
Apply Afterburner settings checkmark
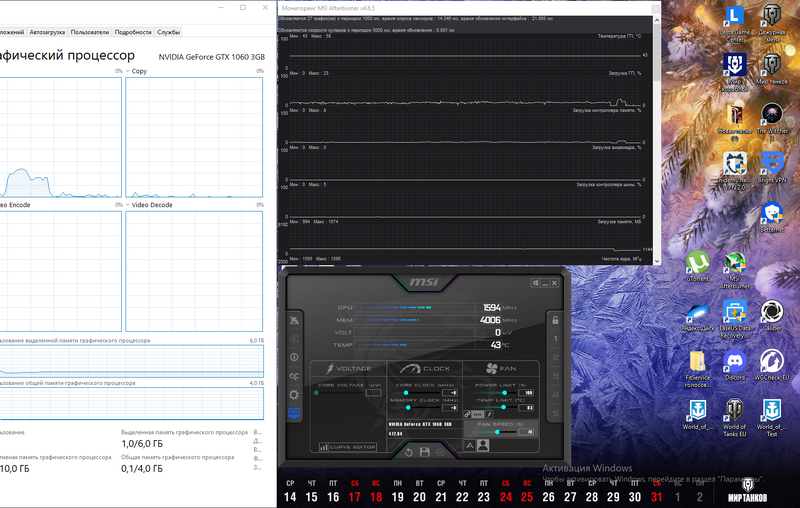pyautogui.click(x=440, y=452)
